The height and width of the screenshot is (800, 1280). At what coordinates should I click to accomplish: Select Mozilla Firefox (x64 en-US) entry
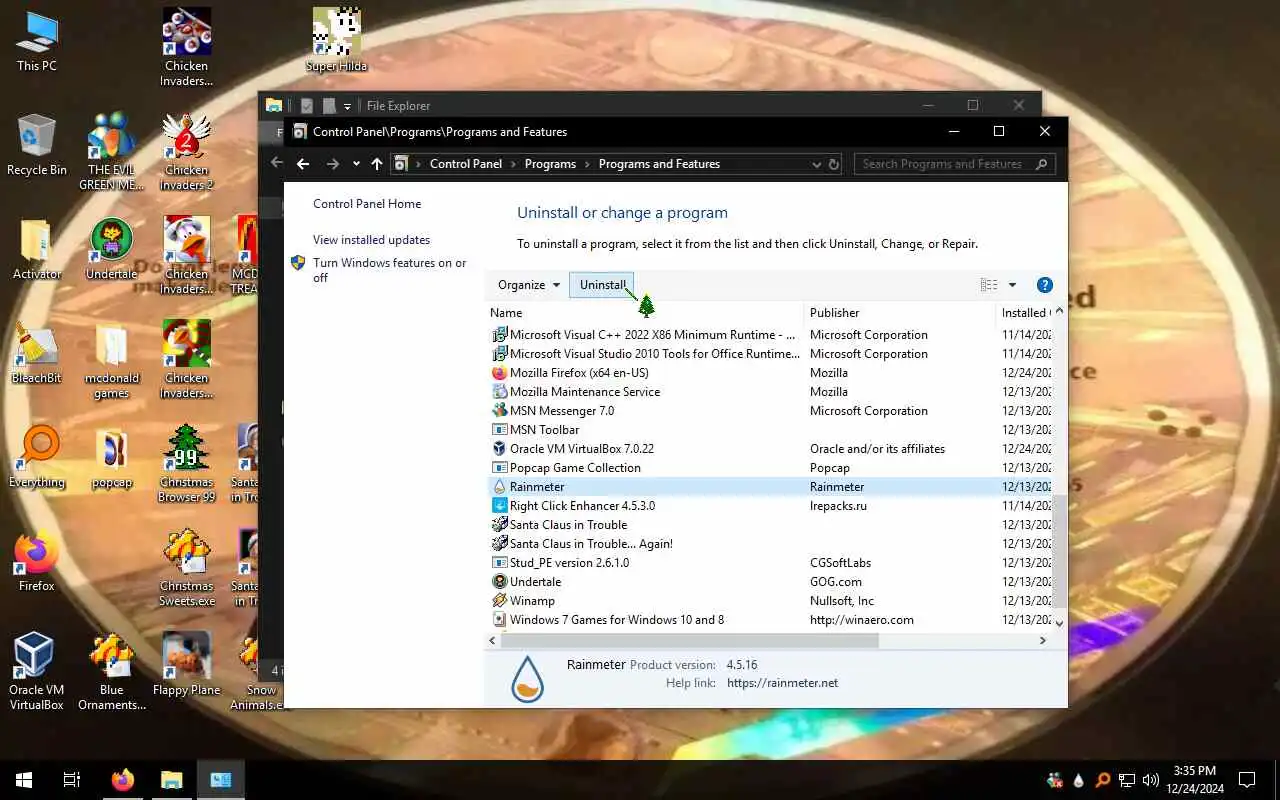[x=770, y=373]
